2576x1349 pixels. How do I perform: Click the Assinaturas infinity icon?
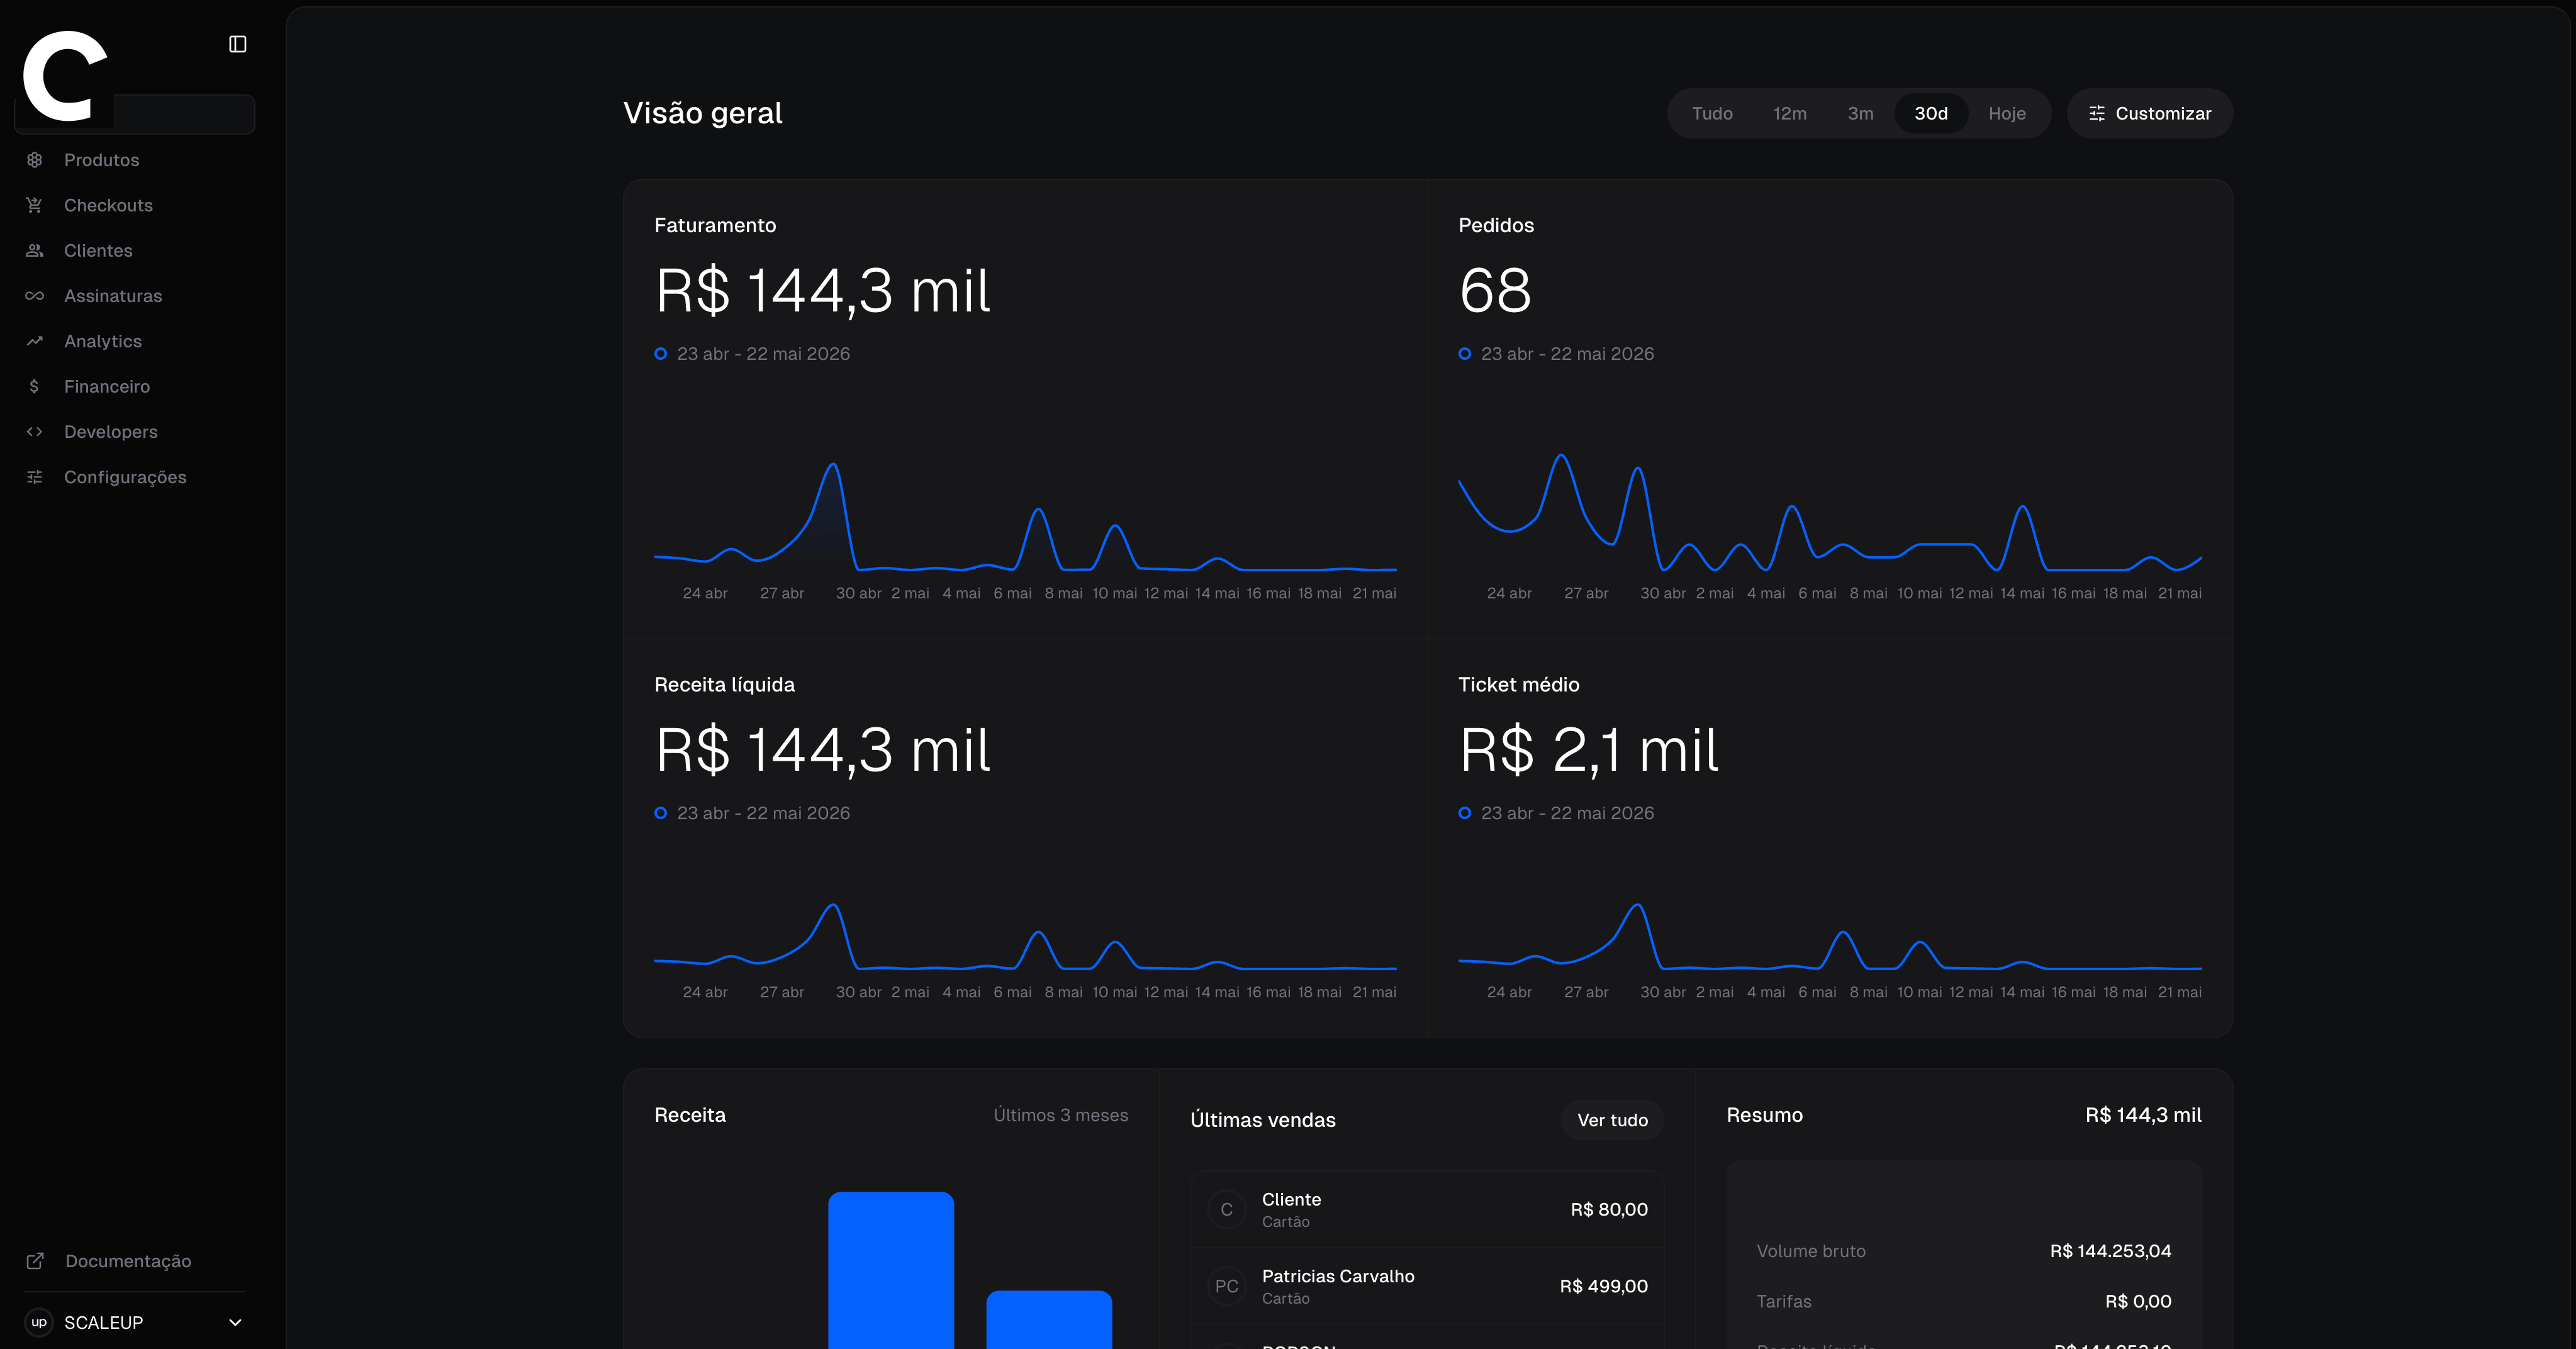(35, 296)
